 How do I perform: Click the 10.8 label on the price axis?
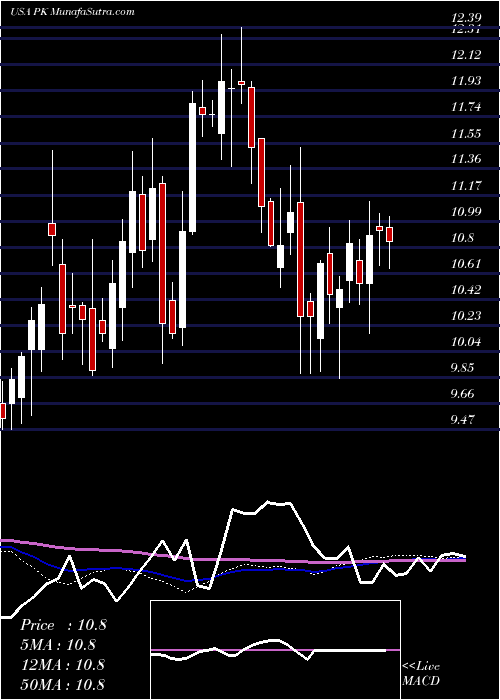463,238
